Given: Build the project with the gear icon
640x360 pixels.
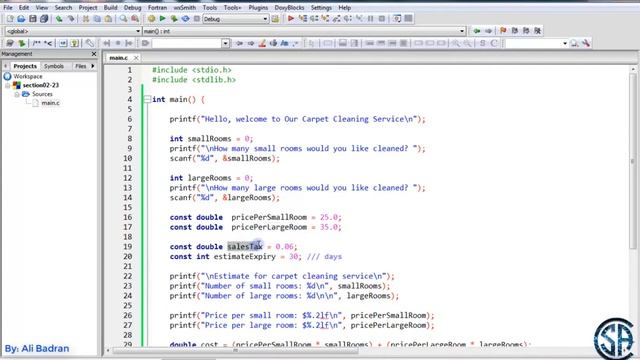Looking at the screenshot, I should 151,19.
